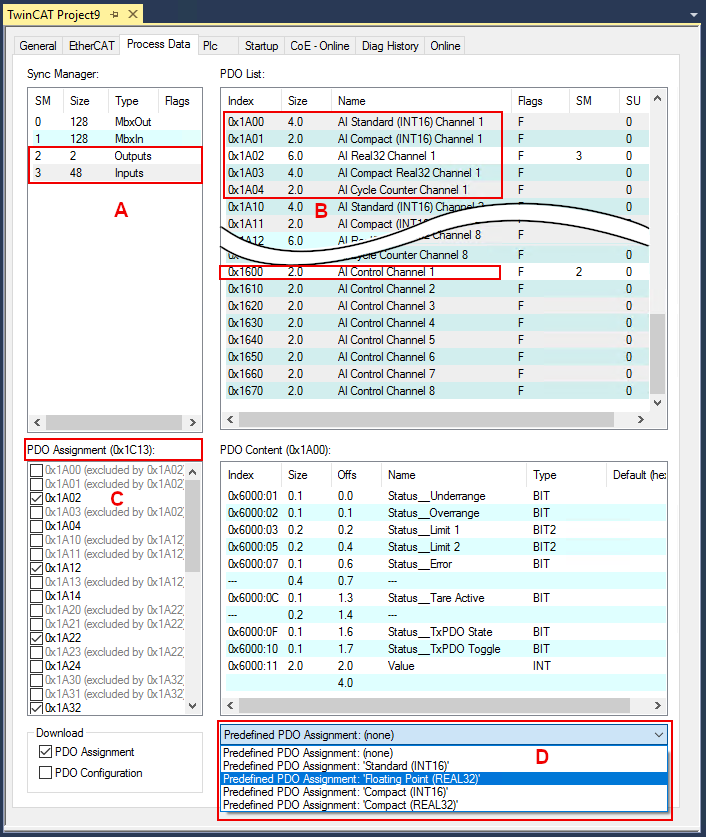
Task: Select PDO Content row Status__TxPDO Toggle
Action: pyautogui.click(x=445, y=649)
